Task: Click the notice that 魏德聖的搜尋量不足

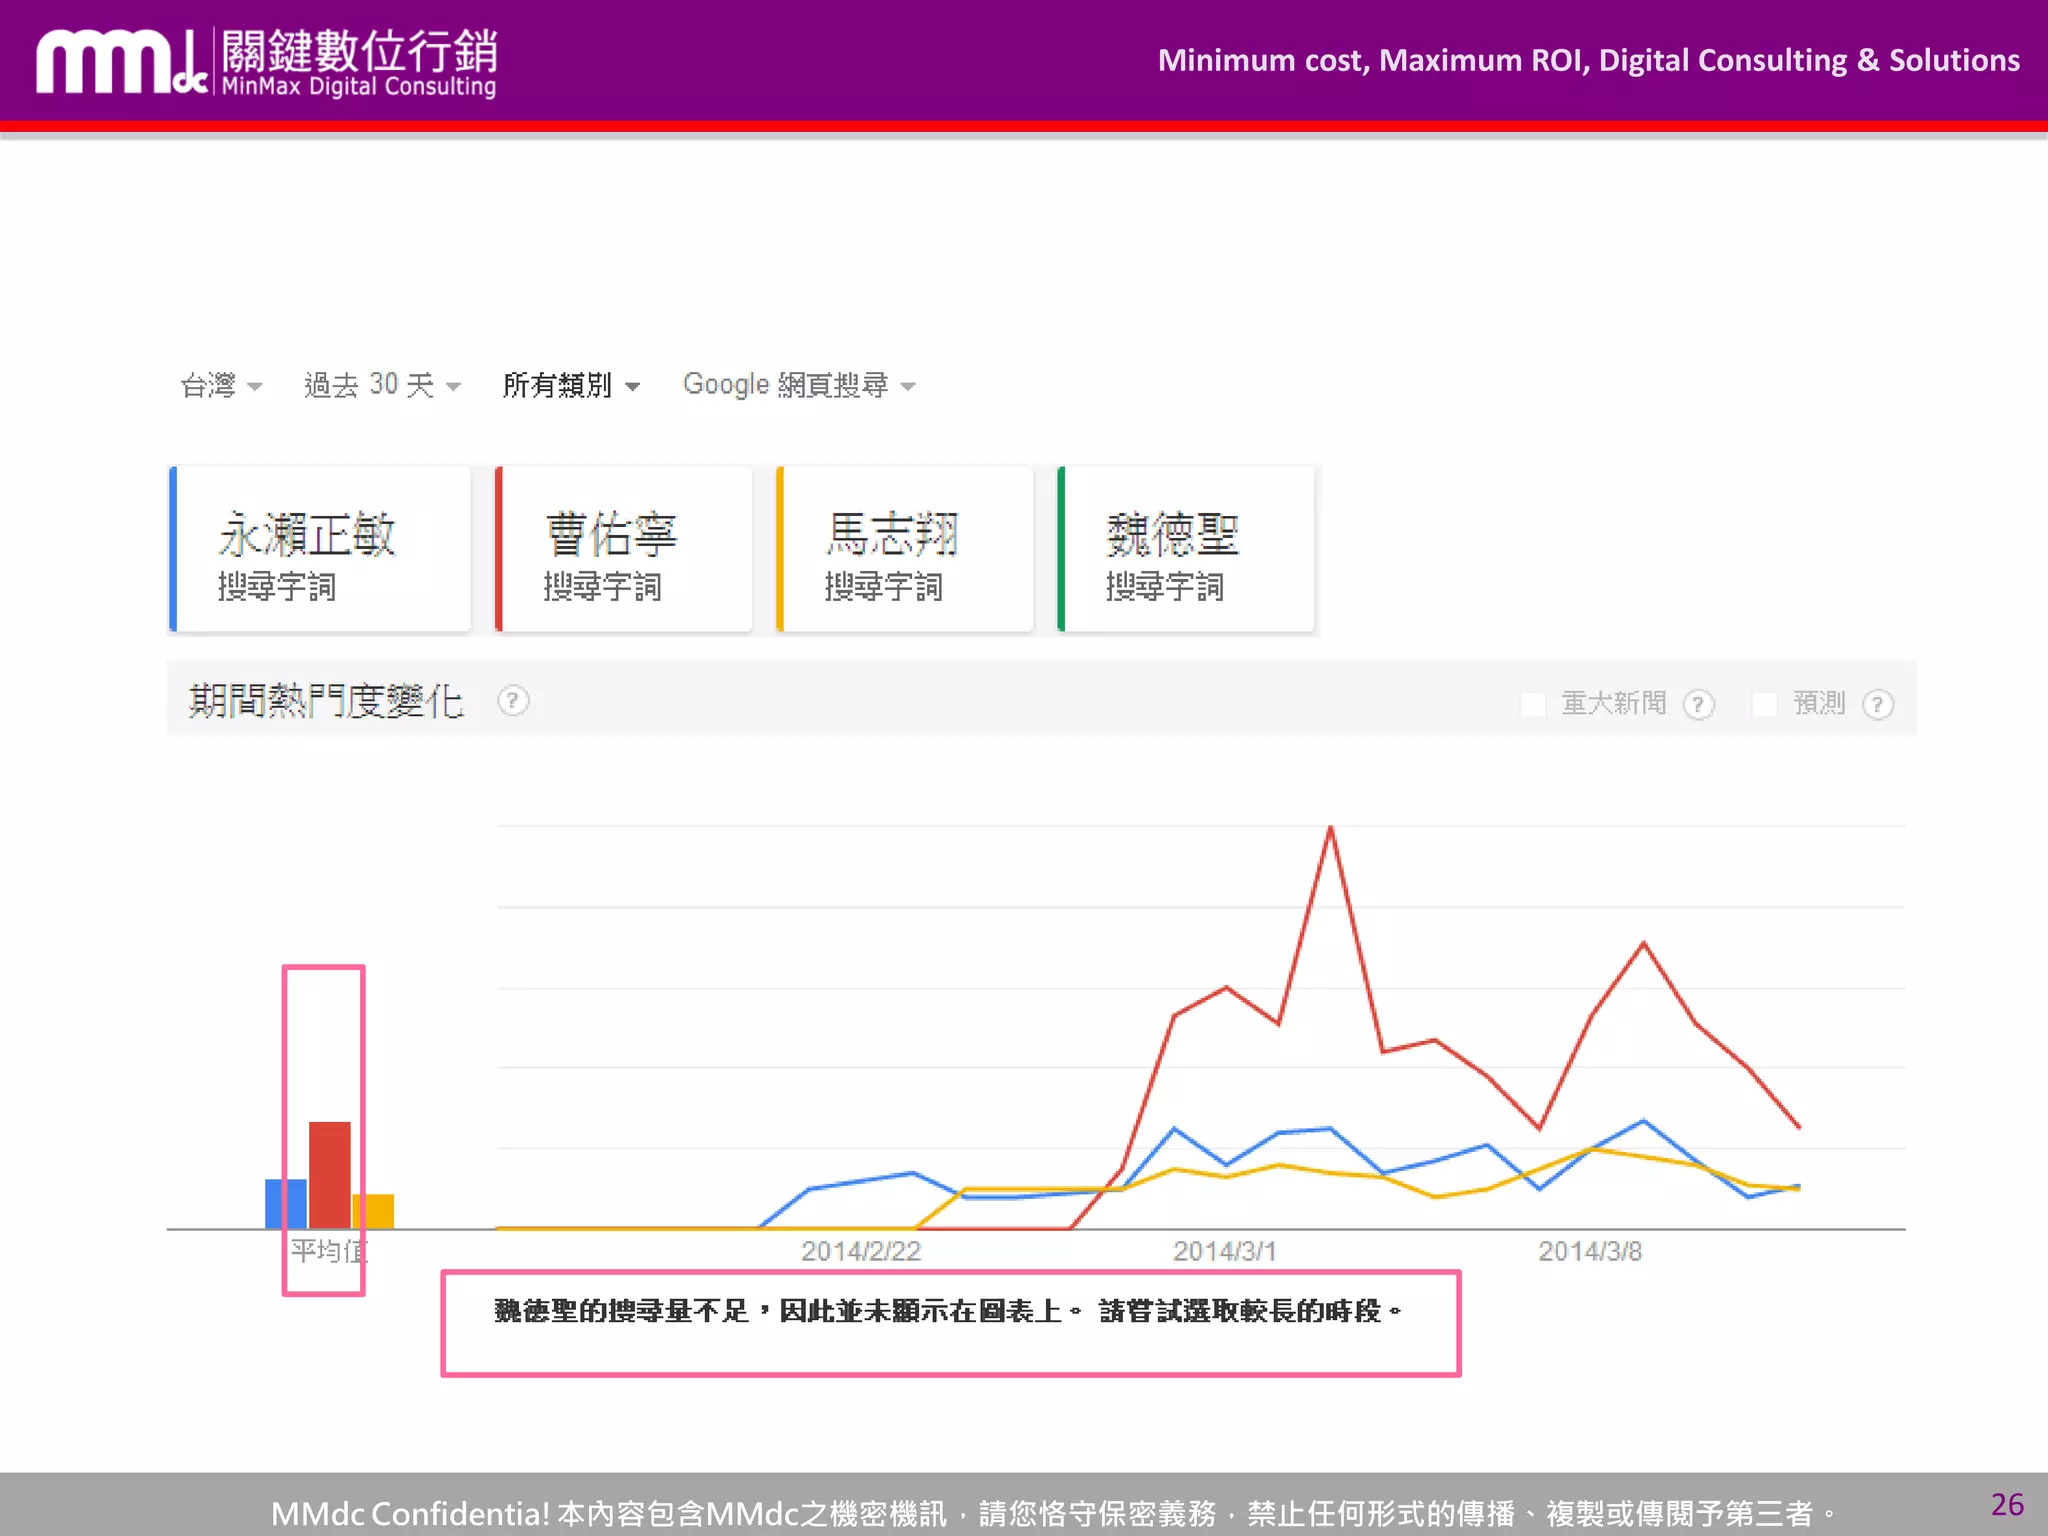Action: (948, 1311)
